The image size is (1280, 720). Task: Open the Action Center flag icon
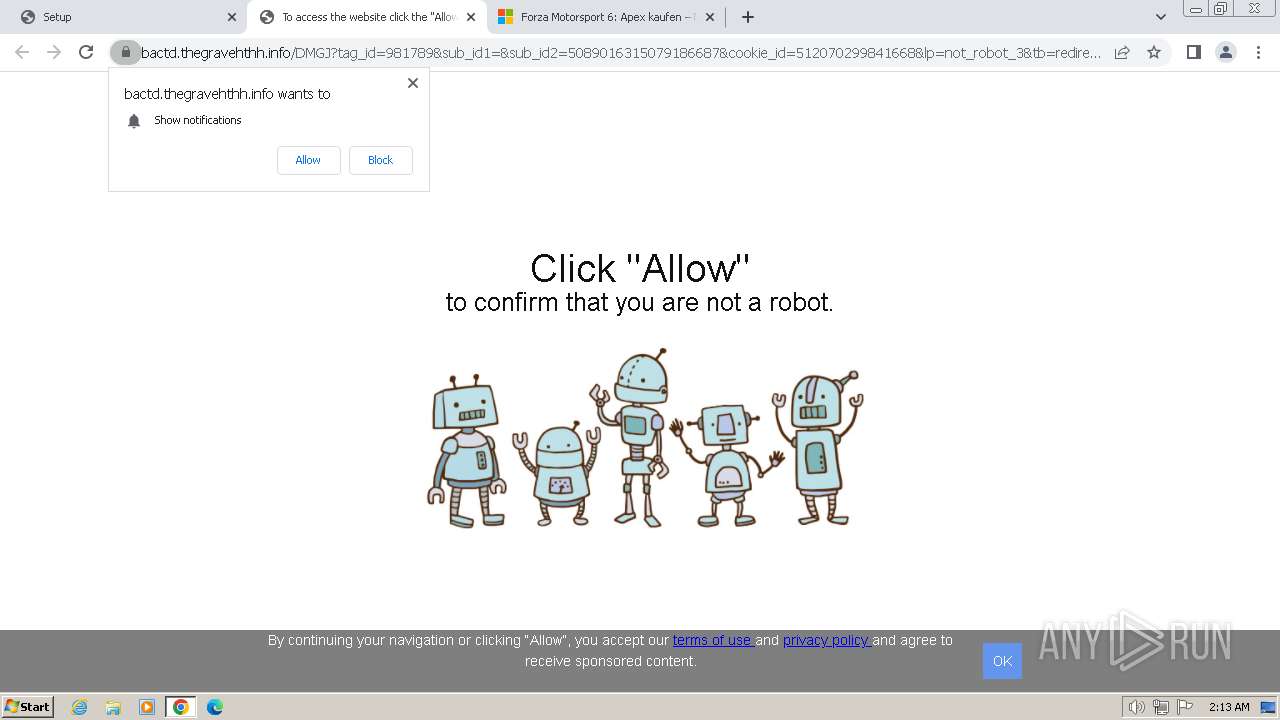point(1185,707)
